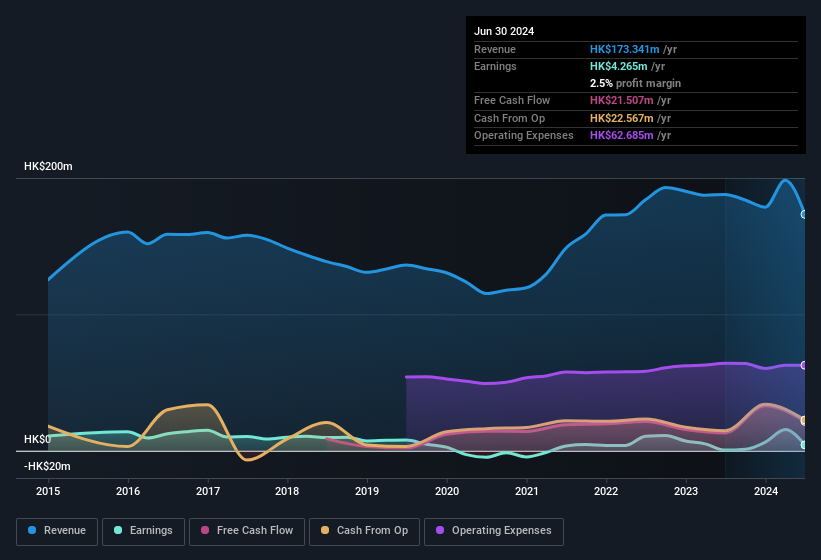Click the 2023 x-axis label

(686, 491)
